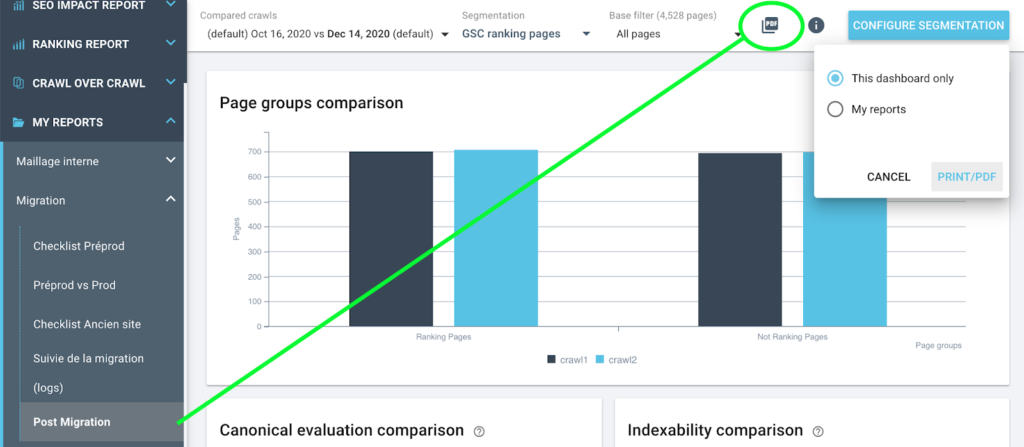This screenshot has width=1024, height=447.
Task: Click the crawl2 light-blue legend swatch
Action: 600,359
